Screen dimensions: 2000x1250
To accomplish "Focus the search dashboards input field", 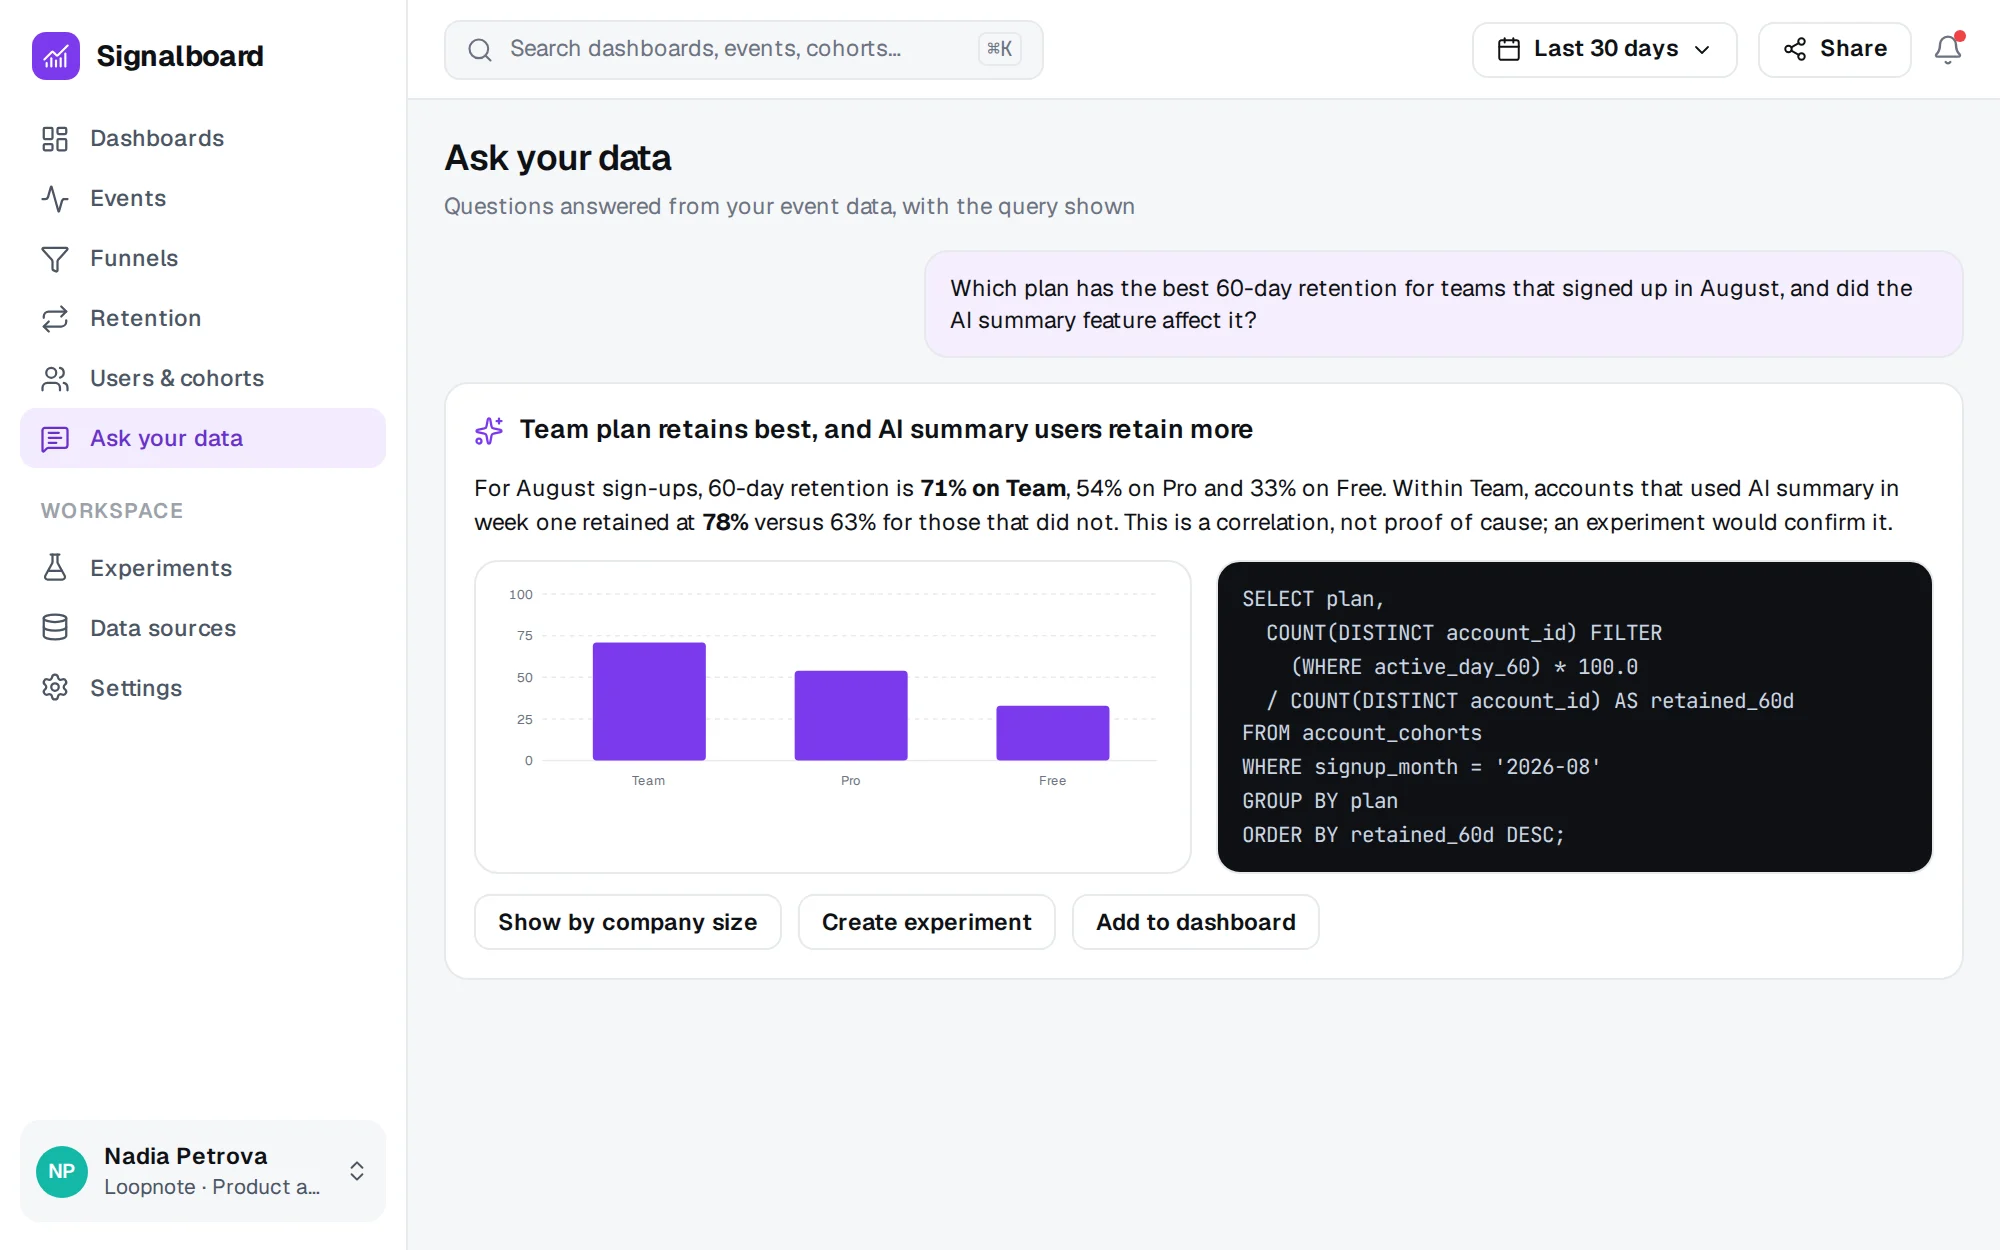I will tap(743, 50).
